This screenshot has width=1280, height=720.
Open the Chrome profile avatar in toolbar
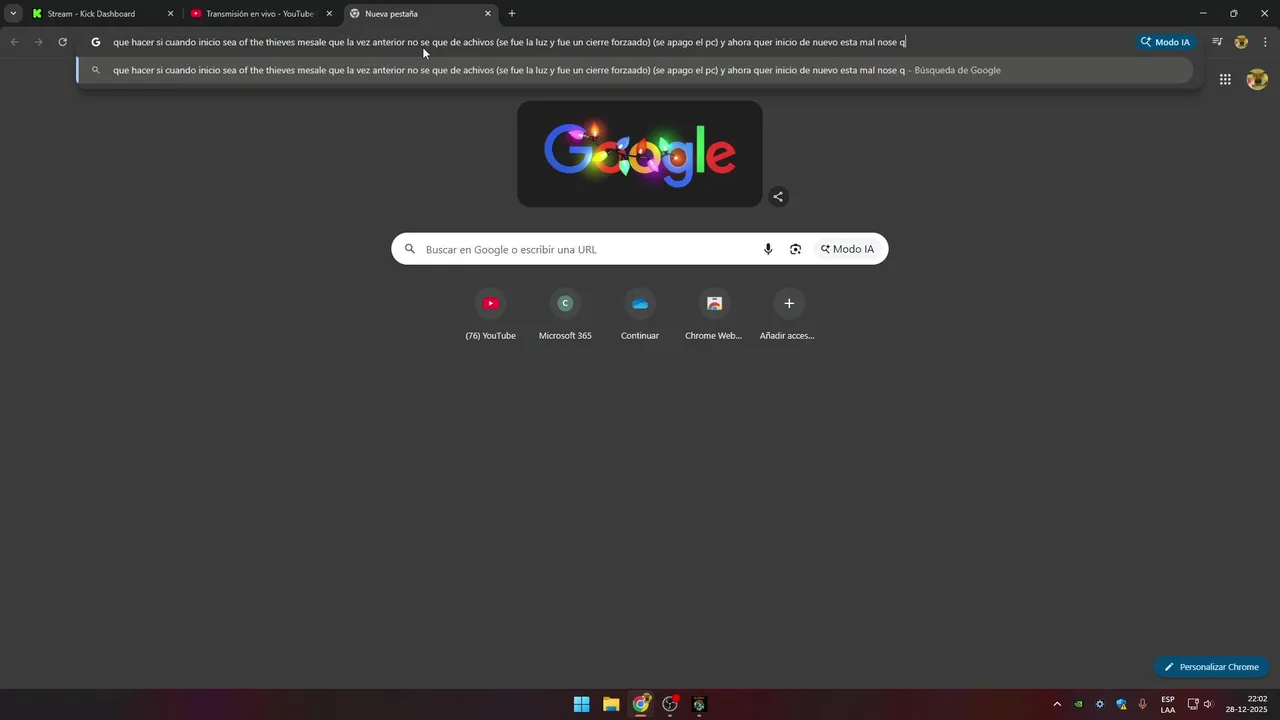tap(1241, 42)
